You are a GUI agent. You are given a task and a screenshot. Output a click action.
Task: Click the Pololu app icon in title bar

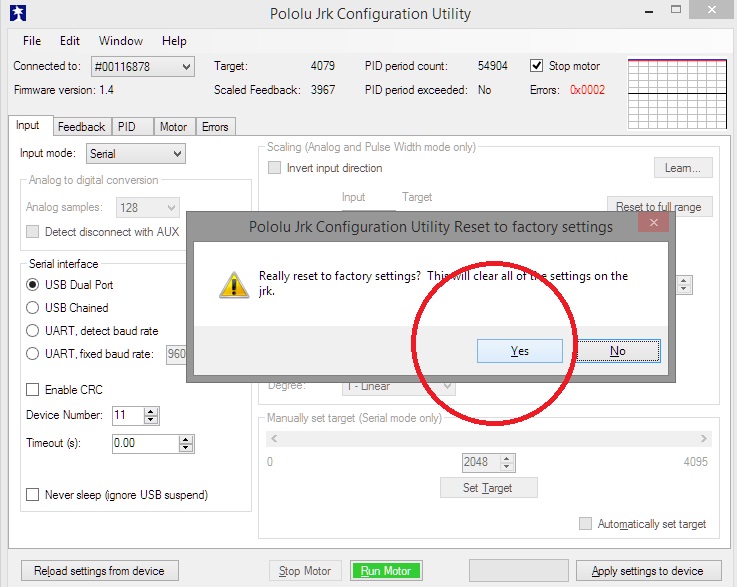pyautogui.click(x=18, y=13)
